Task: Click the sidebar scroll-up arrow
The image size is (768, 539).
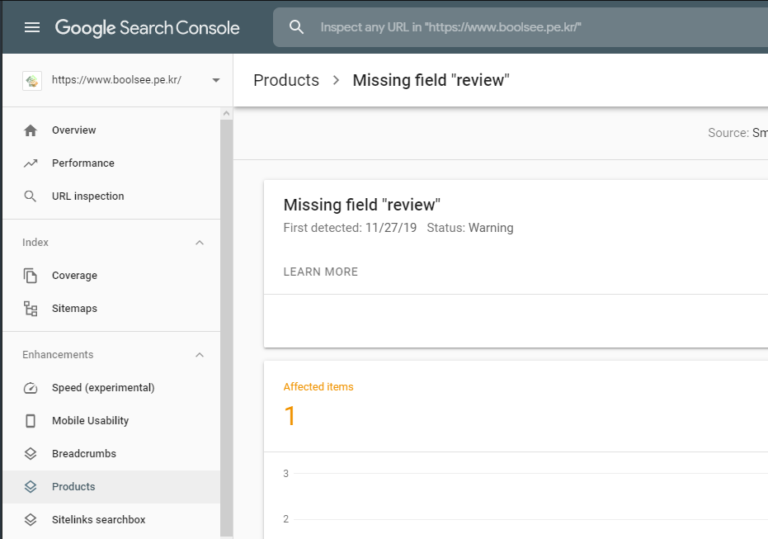Action: pyautogui.click(x=226, y=113)
